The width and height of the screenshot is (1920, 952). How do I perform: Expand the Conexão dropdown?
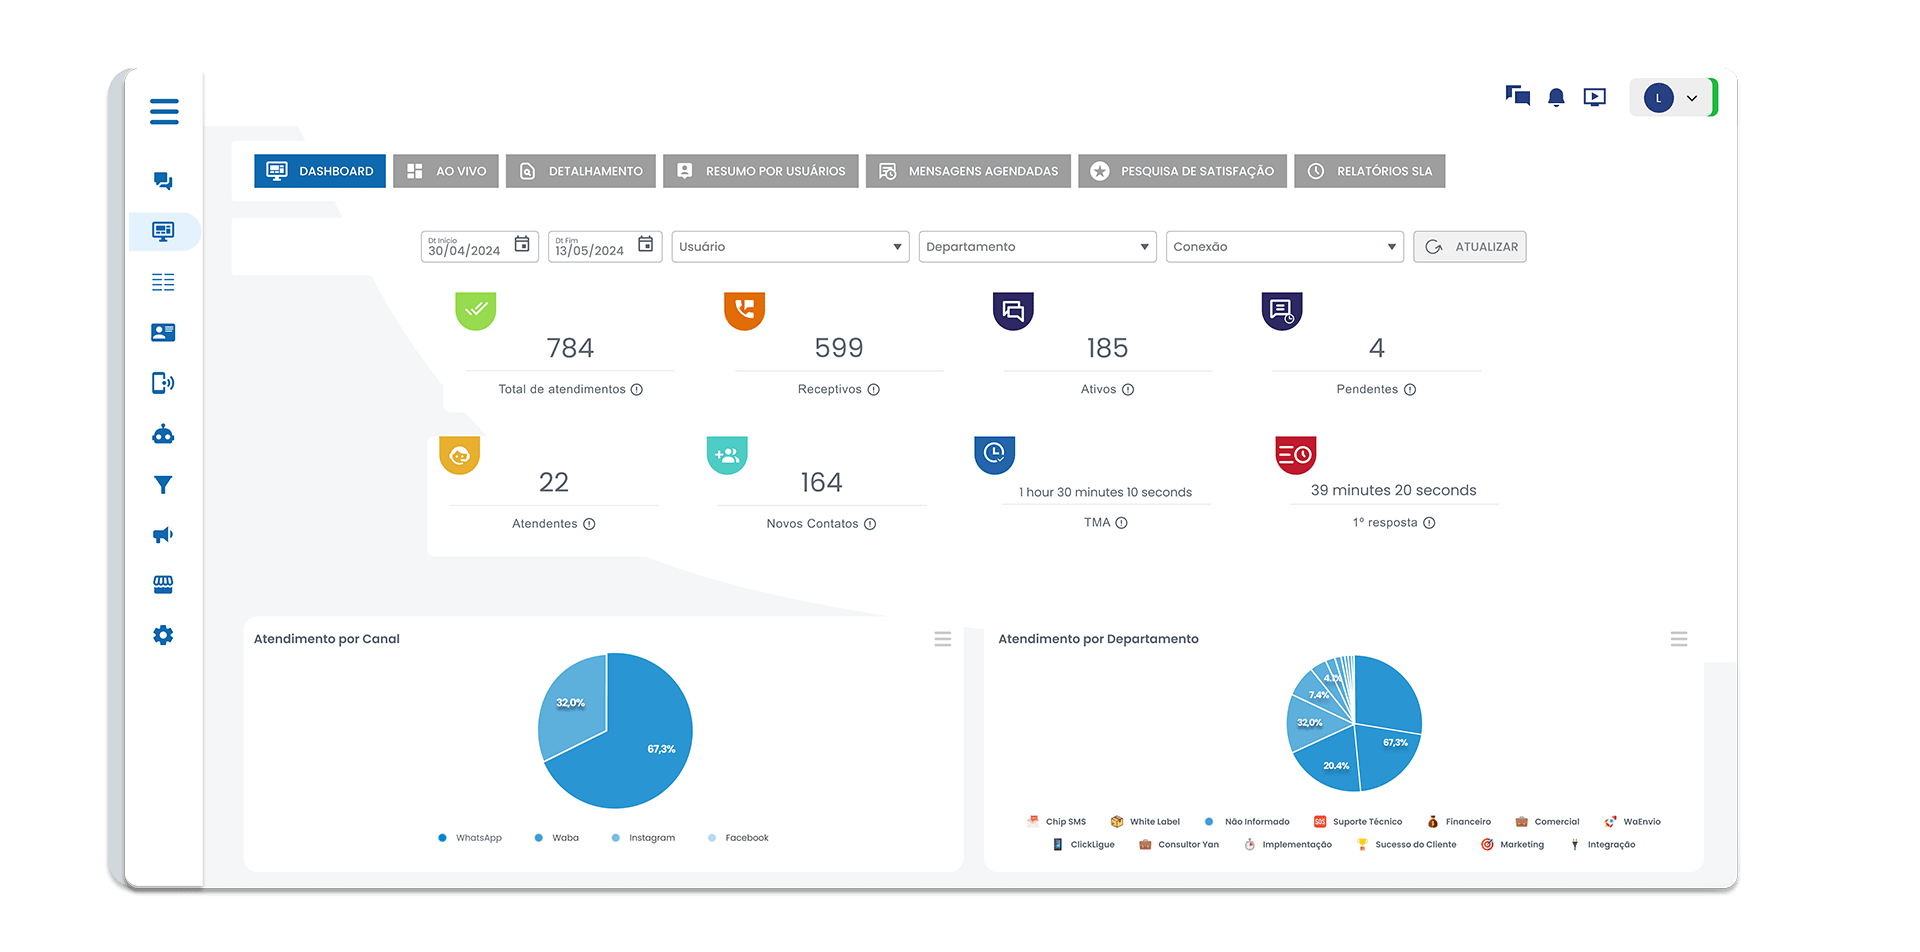point(1284,247)
